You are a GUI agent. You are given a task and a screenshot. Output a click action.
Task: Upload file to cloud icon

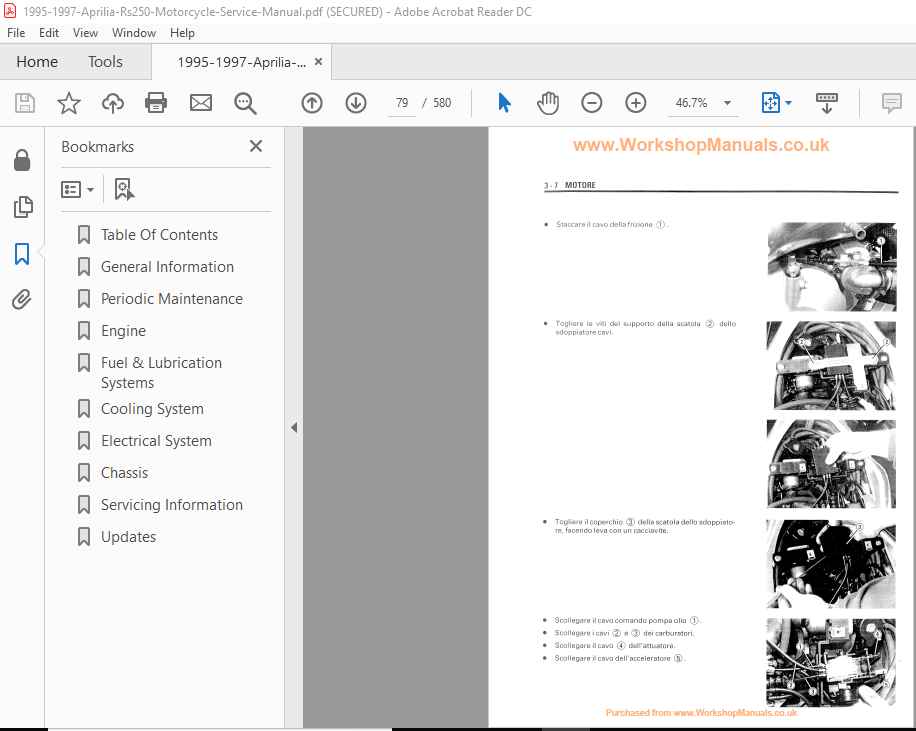(113, 103)
